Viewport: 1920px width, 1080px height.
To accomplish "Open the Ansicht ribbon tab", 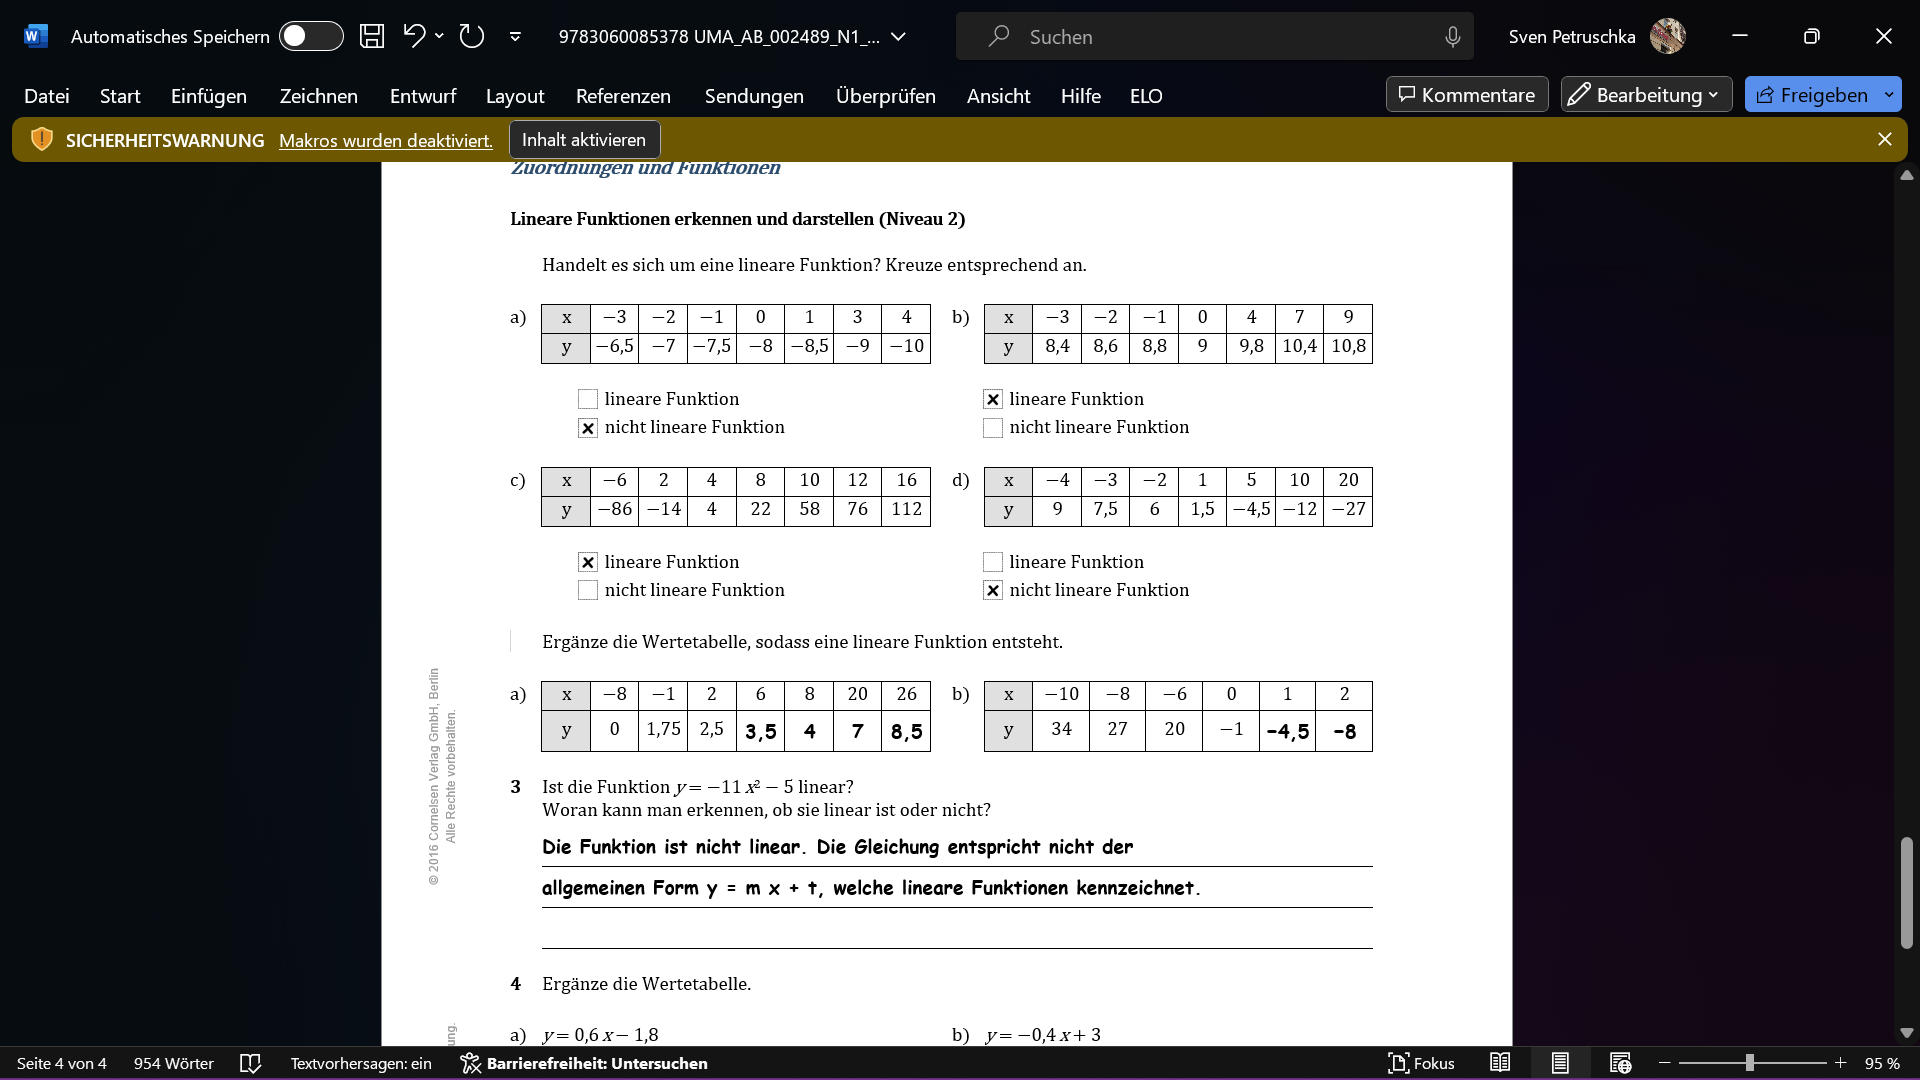I will point(998,96).
